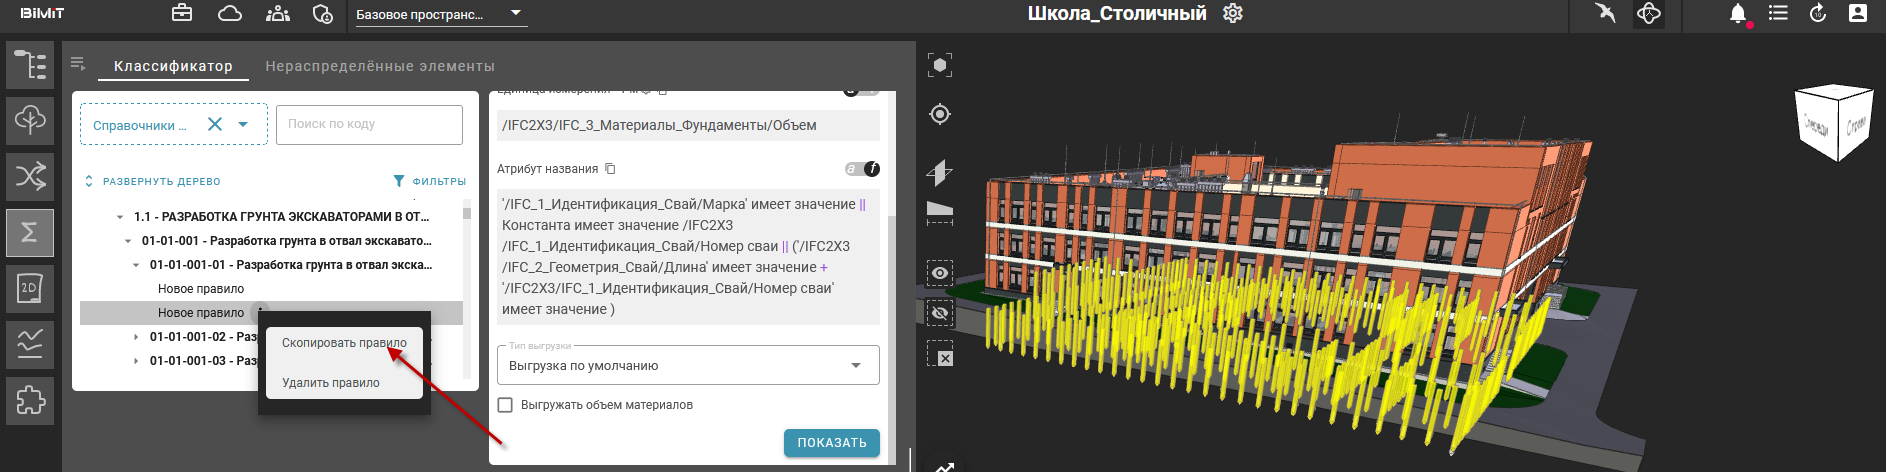Click the clear selection box X icon
1886x472 pixels.
[x=939, y=354]
